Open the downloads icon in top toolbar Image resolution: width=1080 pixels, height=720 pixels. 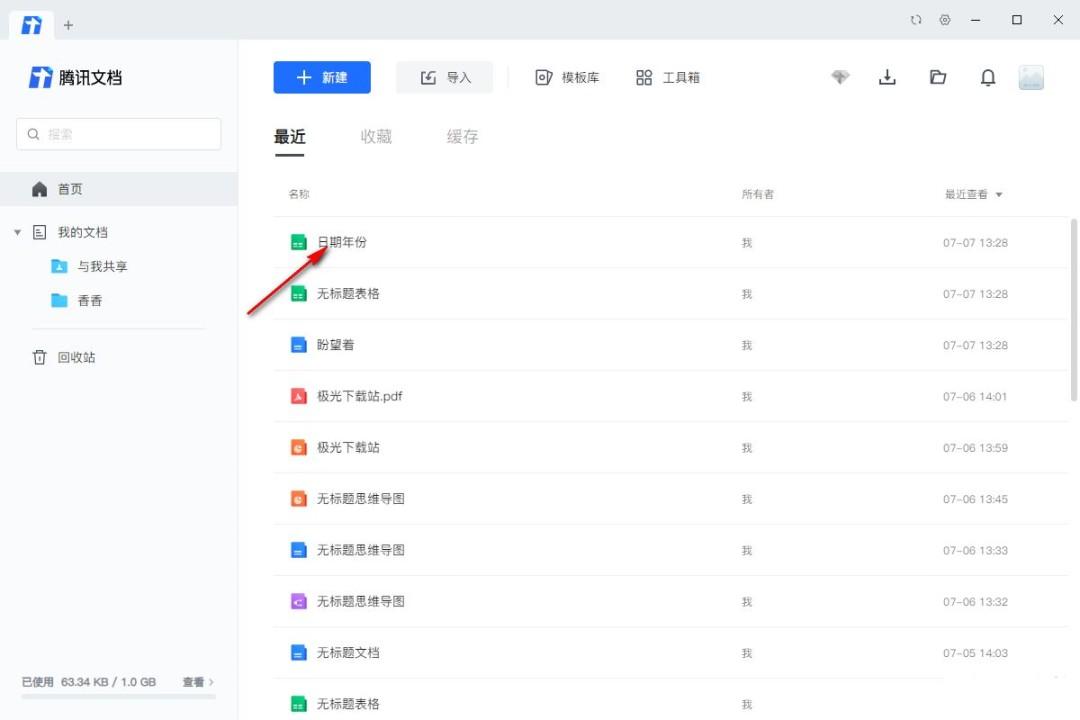pyautogui.click(x=887, y=78)
